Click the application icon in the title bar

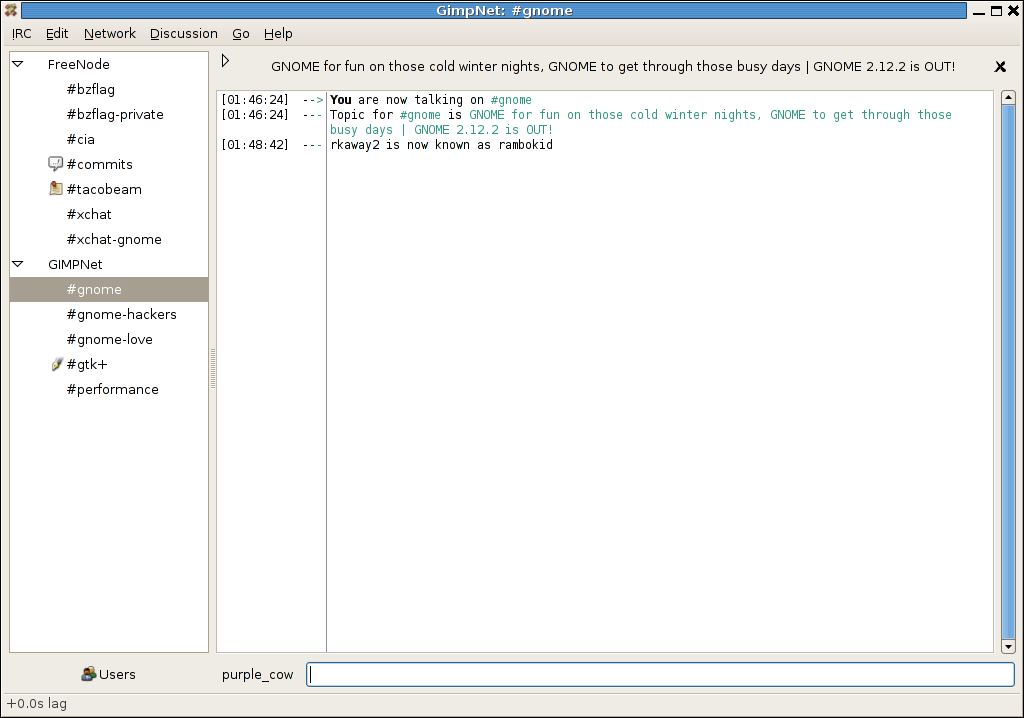click(10, 10)
